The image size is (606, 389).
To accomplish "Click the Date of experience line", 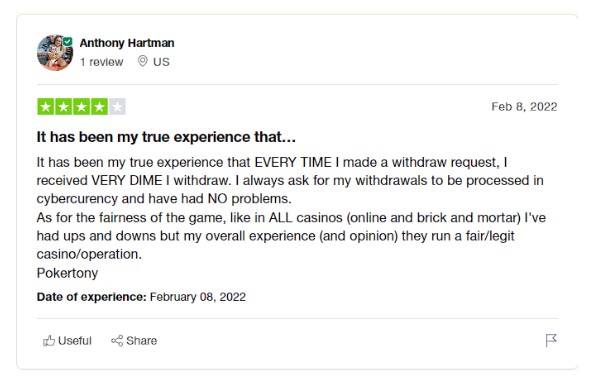I will pyautogui.click(x=141, y=297).
